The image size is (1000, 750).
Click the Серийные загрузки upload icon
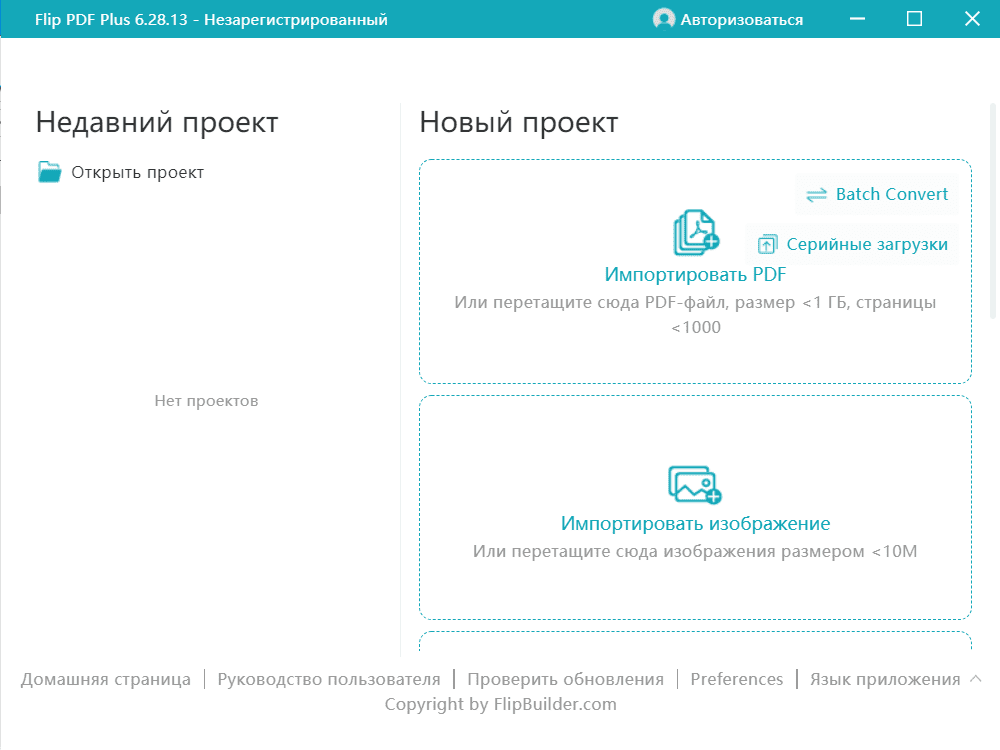(x=767, y=244)
